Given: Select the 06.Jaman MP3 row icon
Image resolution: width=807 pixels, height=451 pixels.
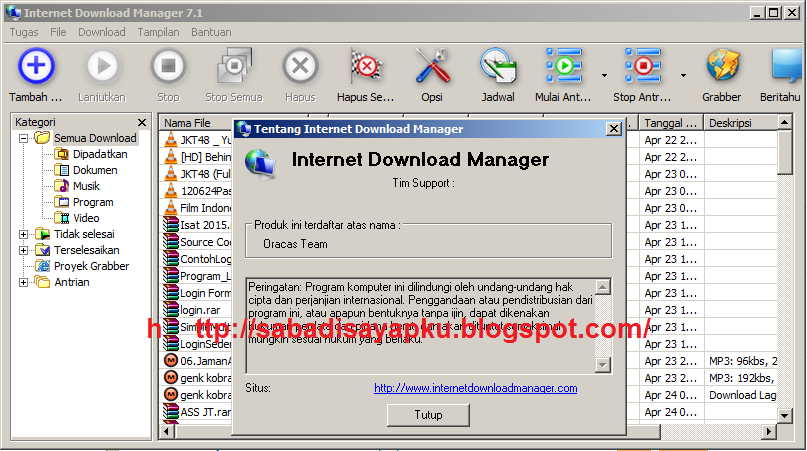Looking at the screenshot, I should click(170, 361).
